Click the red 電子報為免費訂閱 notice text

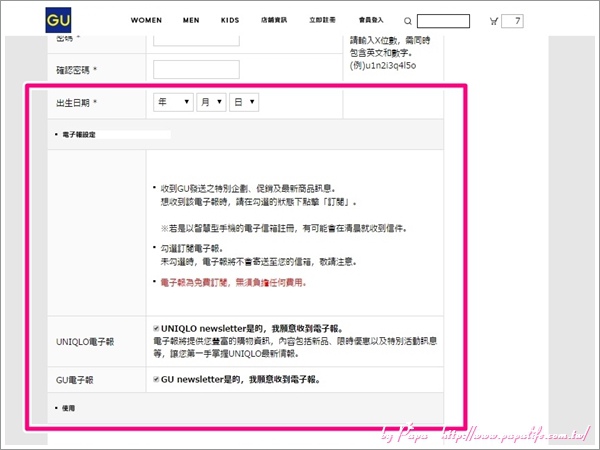pyautogui.click(x=233, y=283)
